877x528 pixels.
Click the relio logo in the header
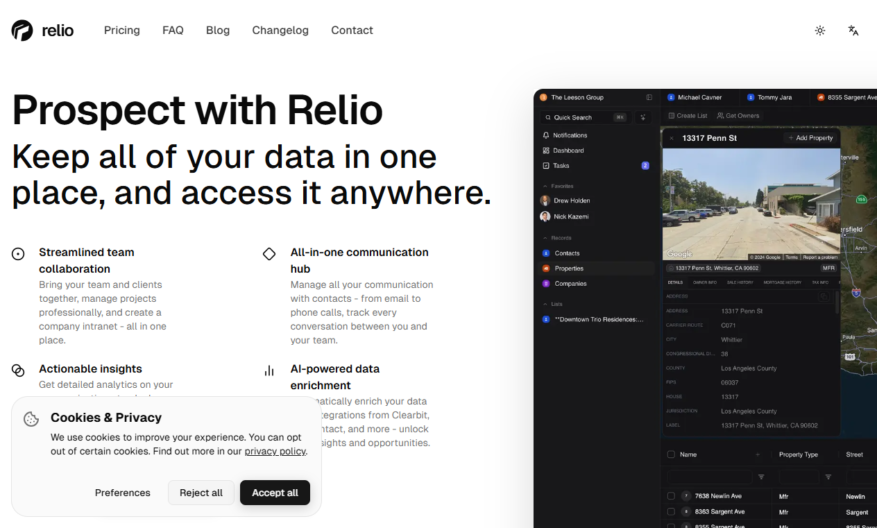(x=43, y=30)
